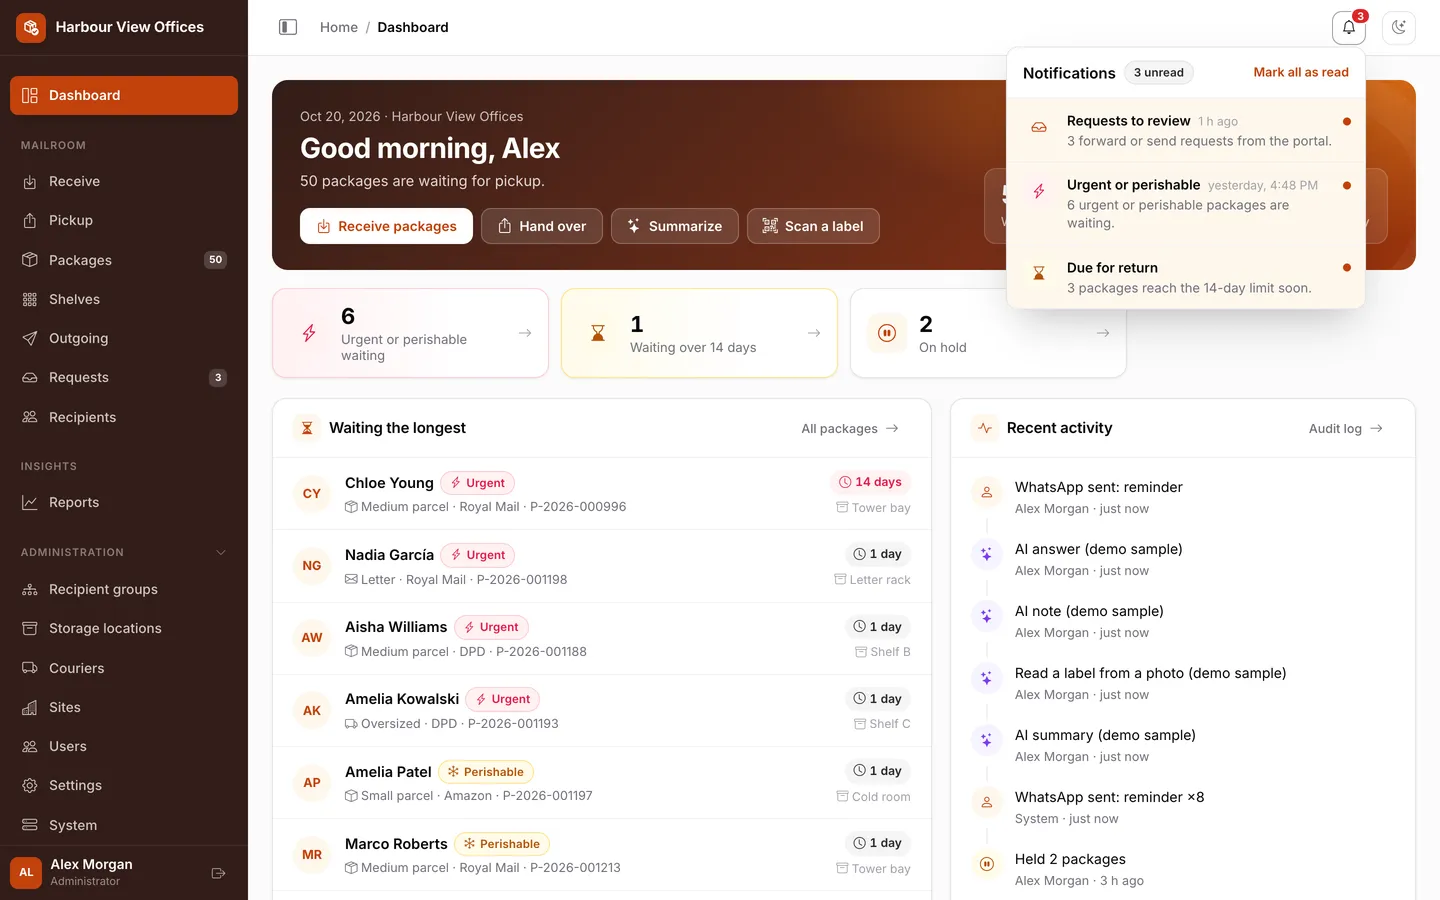Open Settings in the sidebar
This screenshot has height=900, width=1440.
pyautogui.click(x=124, y=785)
